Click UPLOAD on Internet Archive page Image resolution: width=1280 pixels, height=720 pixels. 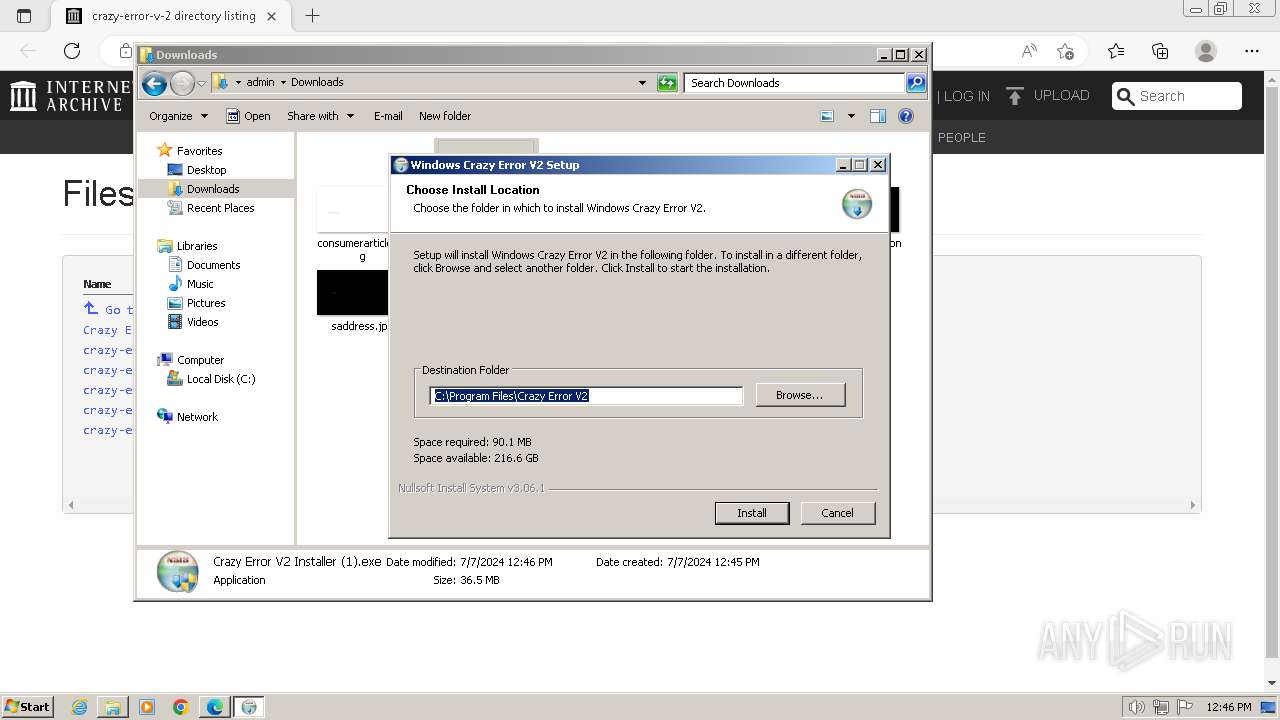pos(1048,96)
